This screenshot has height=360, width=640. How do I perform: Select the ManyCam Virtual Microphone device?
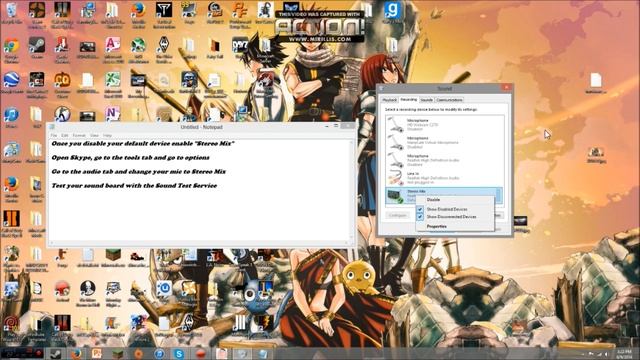coord(444,142)
